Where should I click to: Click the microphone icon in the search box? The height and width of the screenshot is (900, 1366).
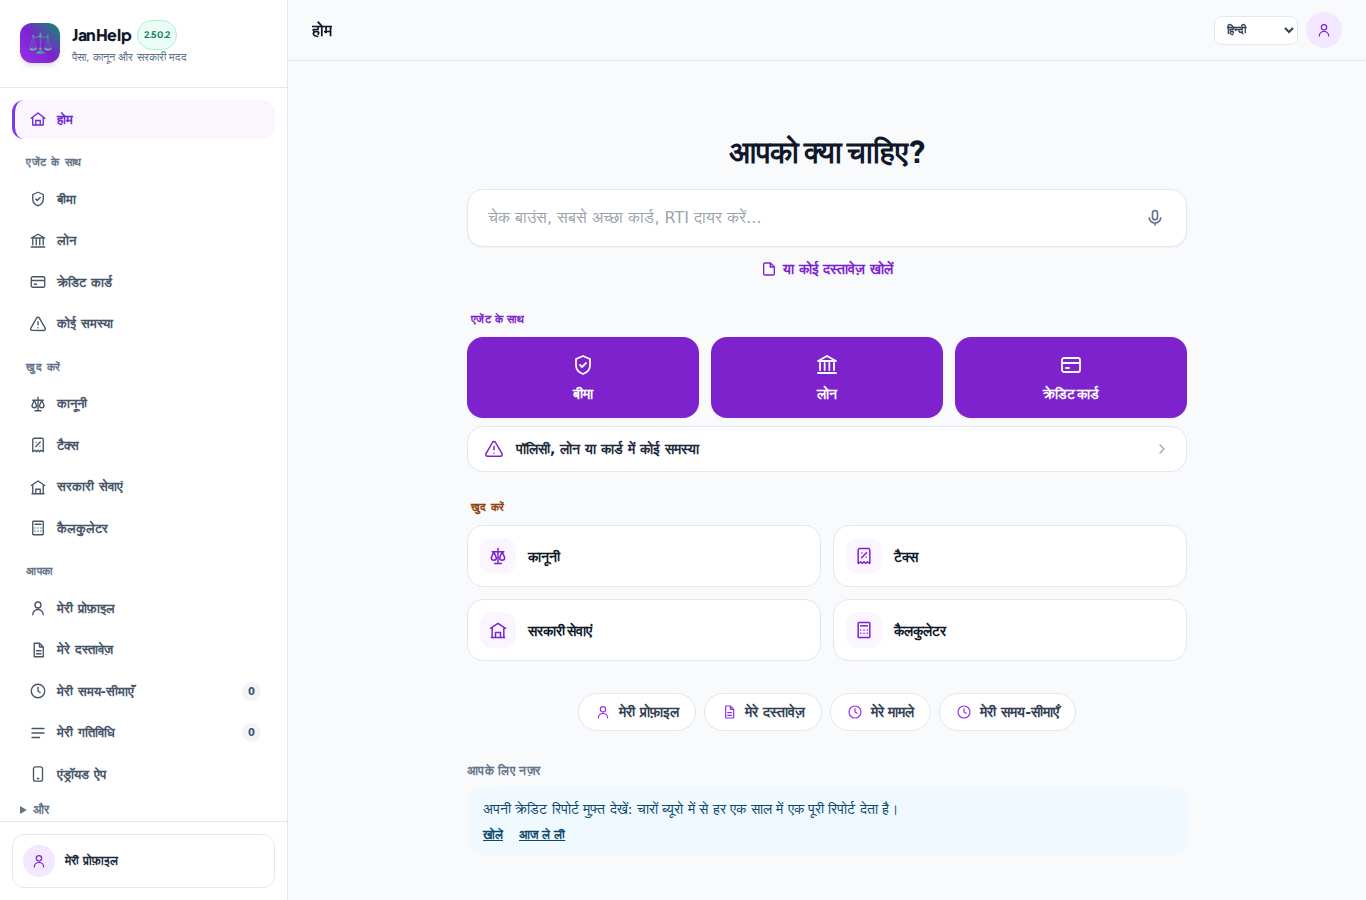(x=1155, y=218)
